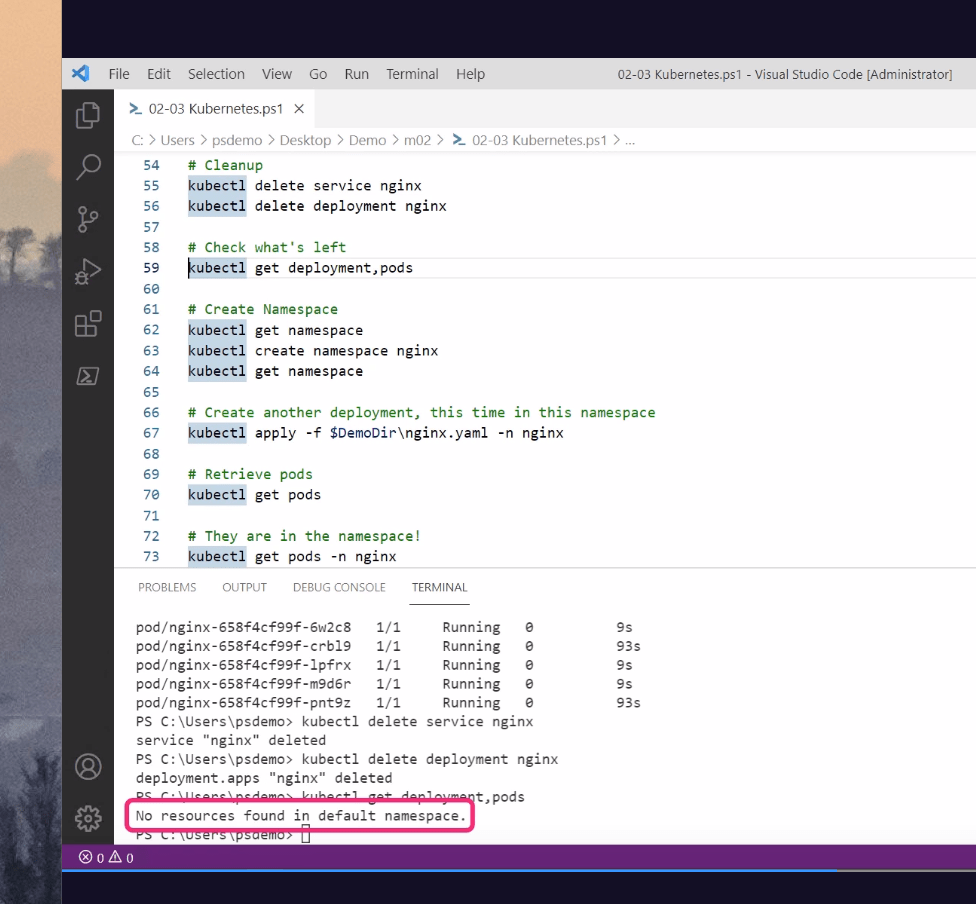Click the m02 breadcrumb segment
Screen dimensions: 976x904
418,140
